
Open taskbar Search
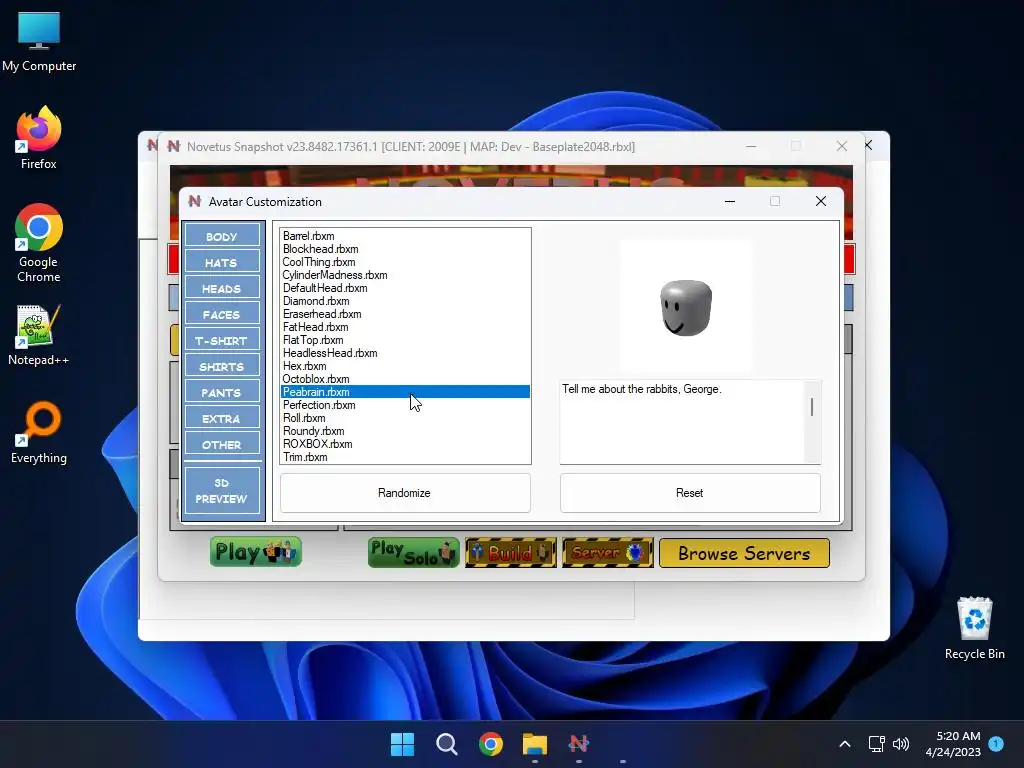click(x=447, y=744)
